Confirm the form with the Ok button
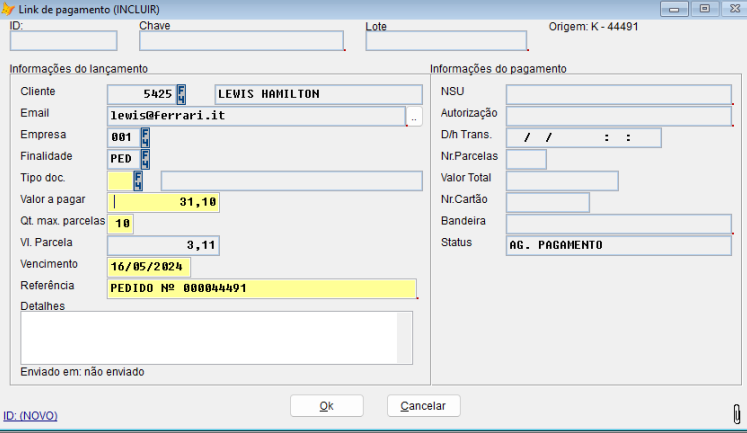This screenshot has height=433, width=747. (326, 406)
